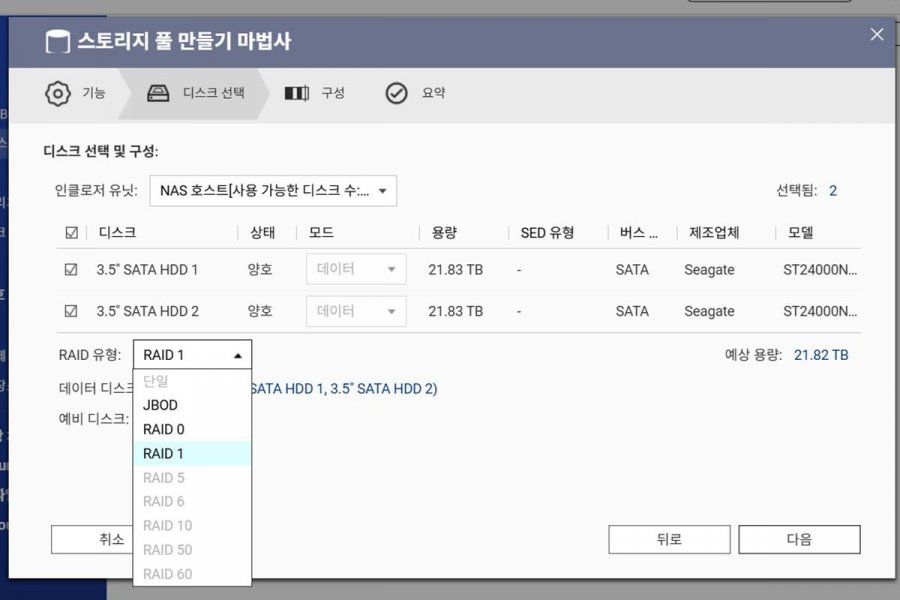Click the disabled RAID 50 option
The width and height of the screenshot is (900, 600).
pyautogui.click(x=192, y=550)
